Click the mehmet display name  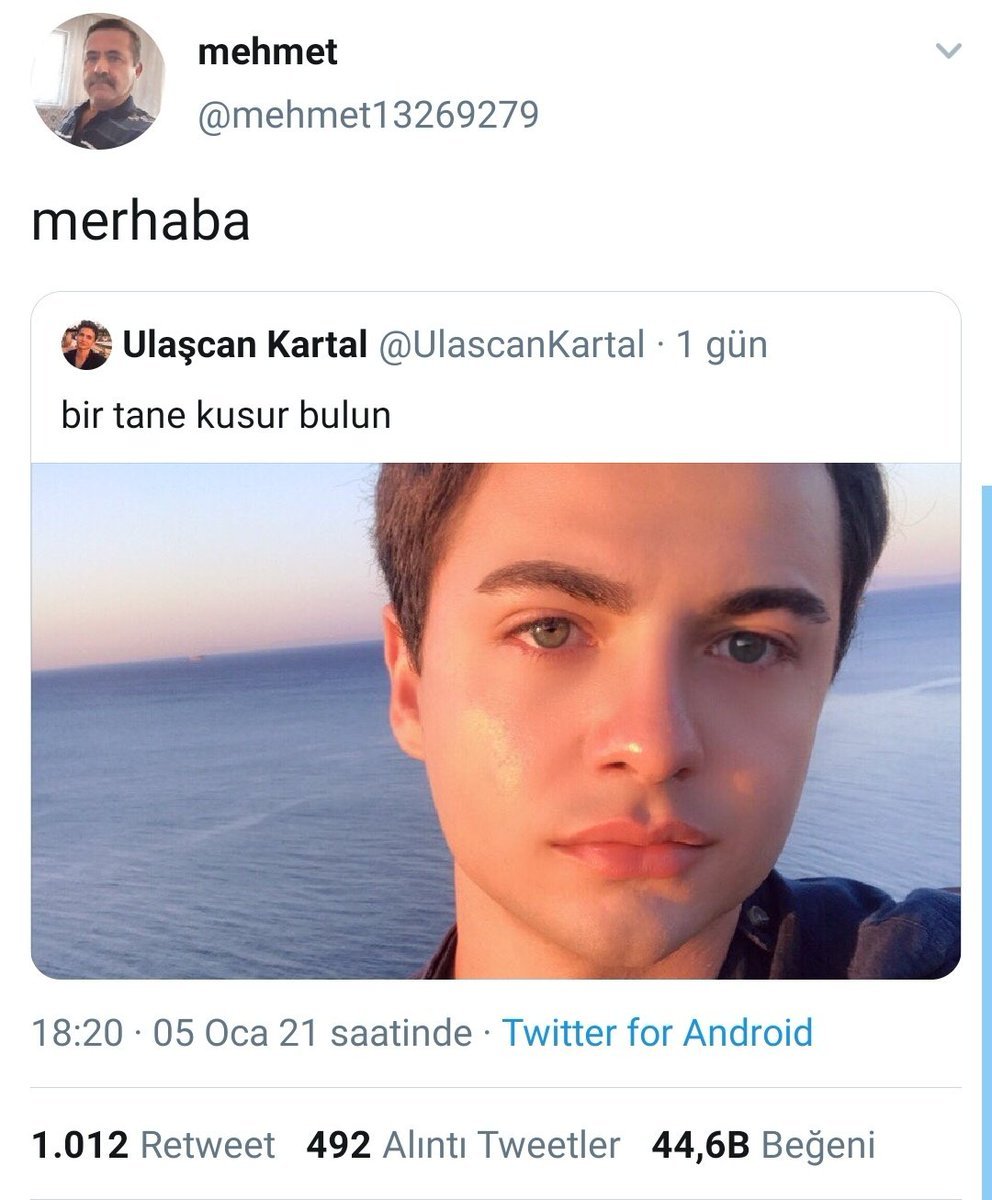[267, 52]
